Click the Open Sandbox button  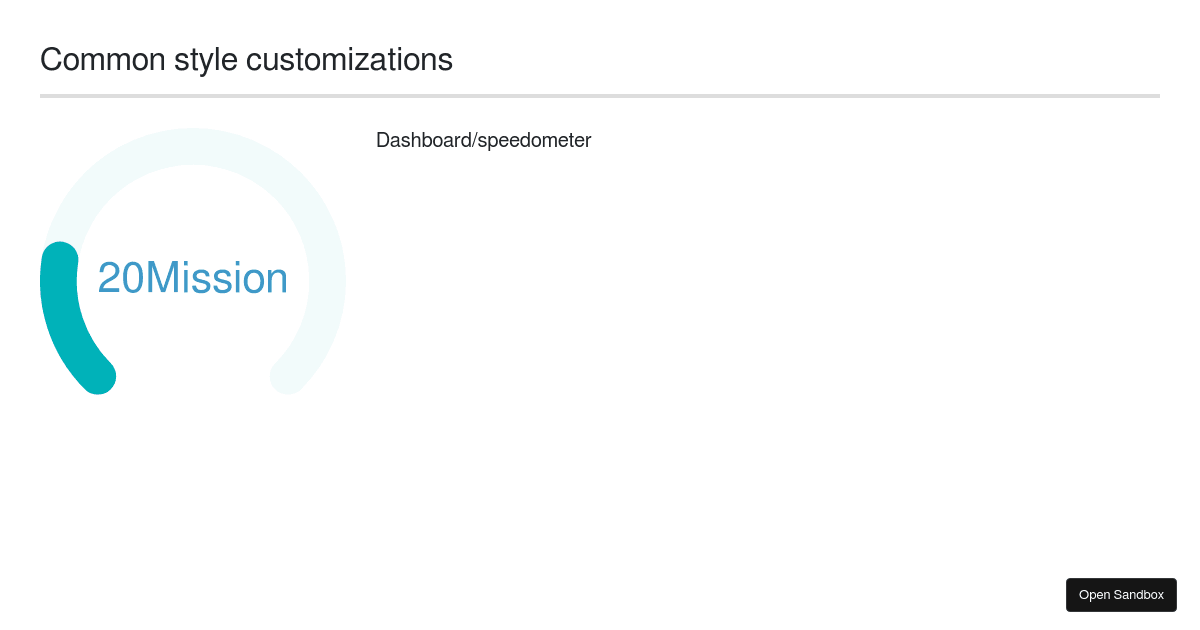click(x=1121, y=595)
